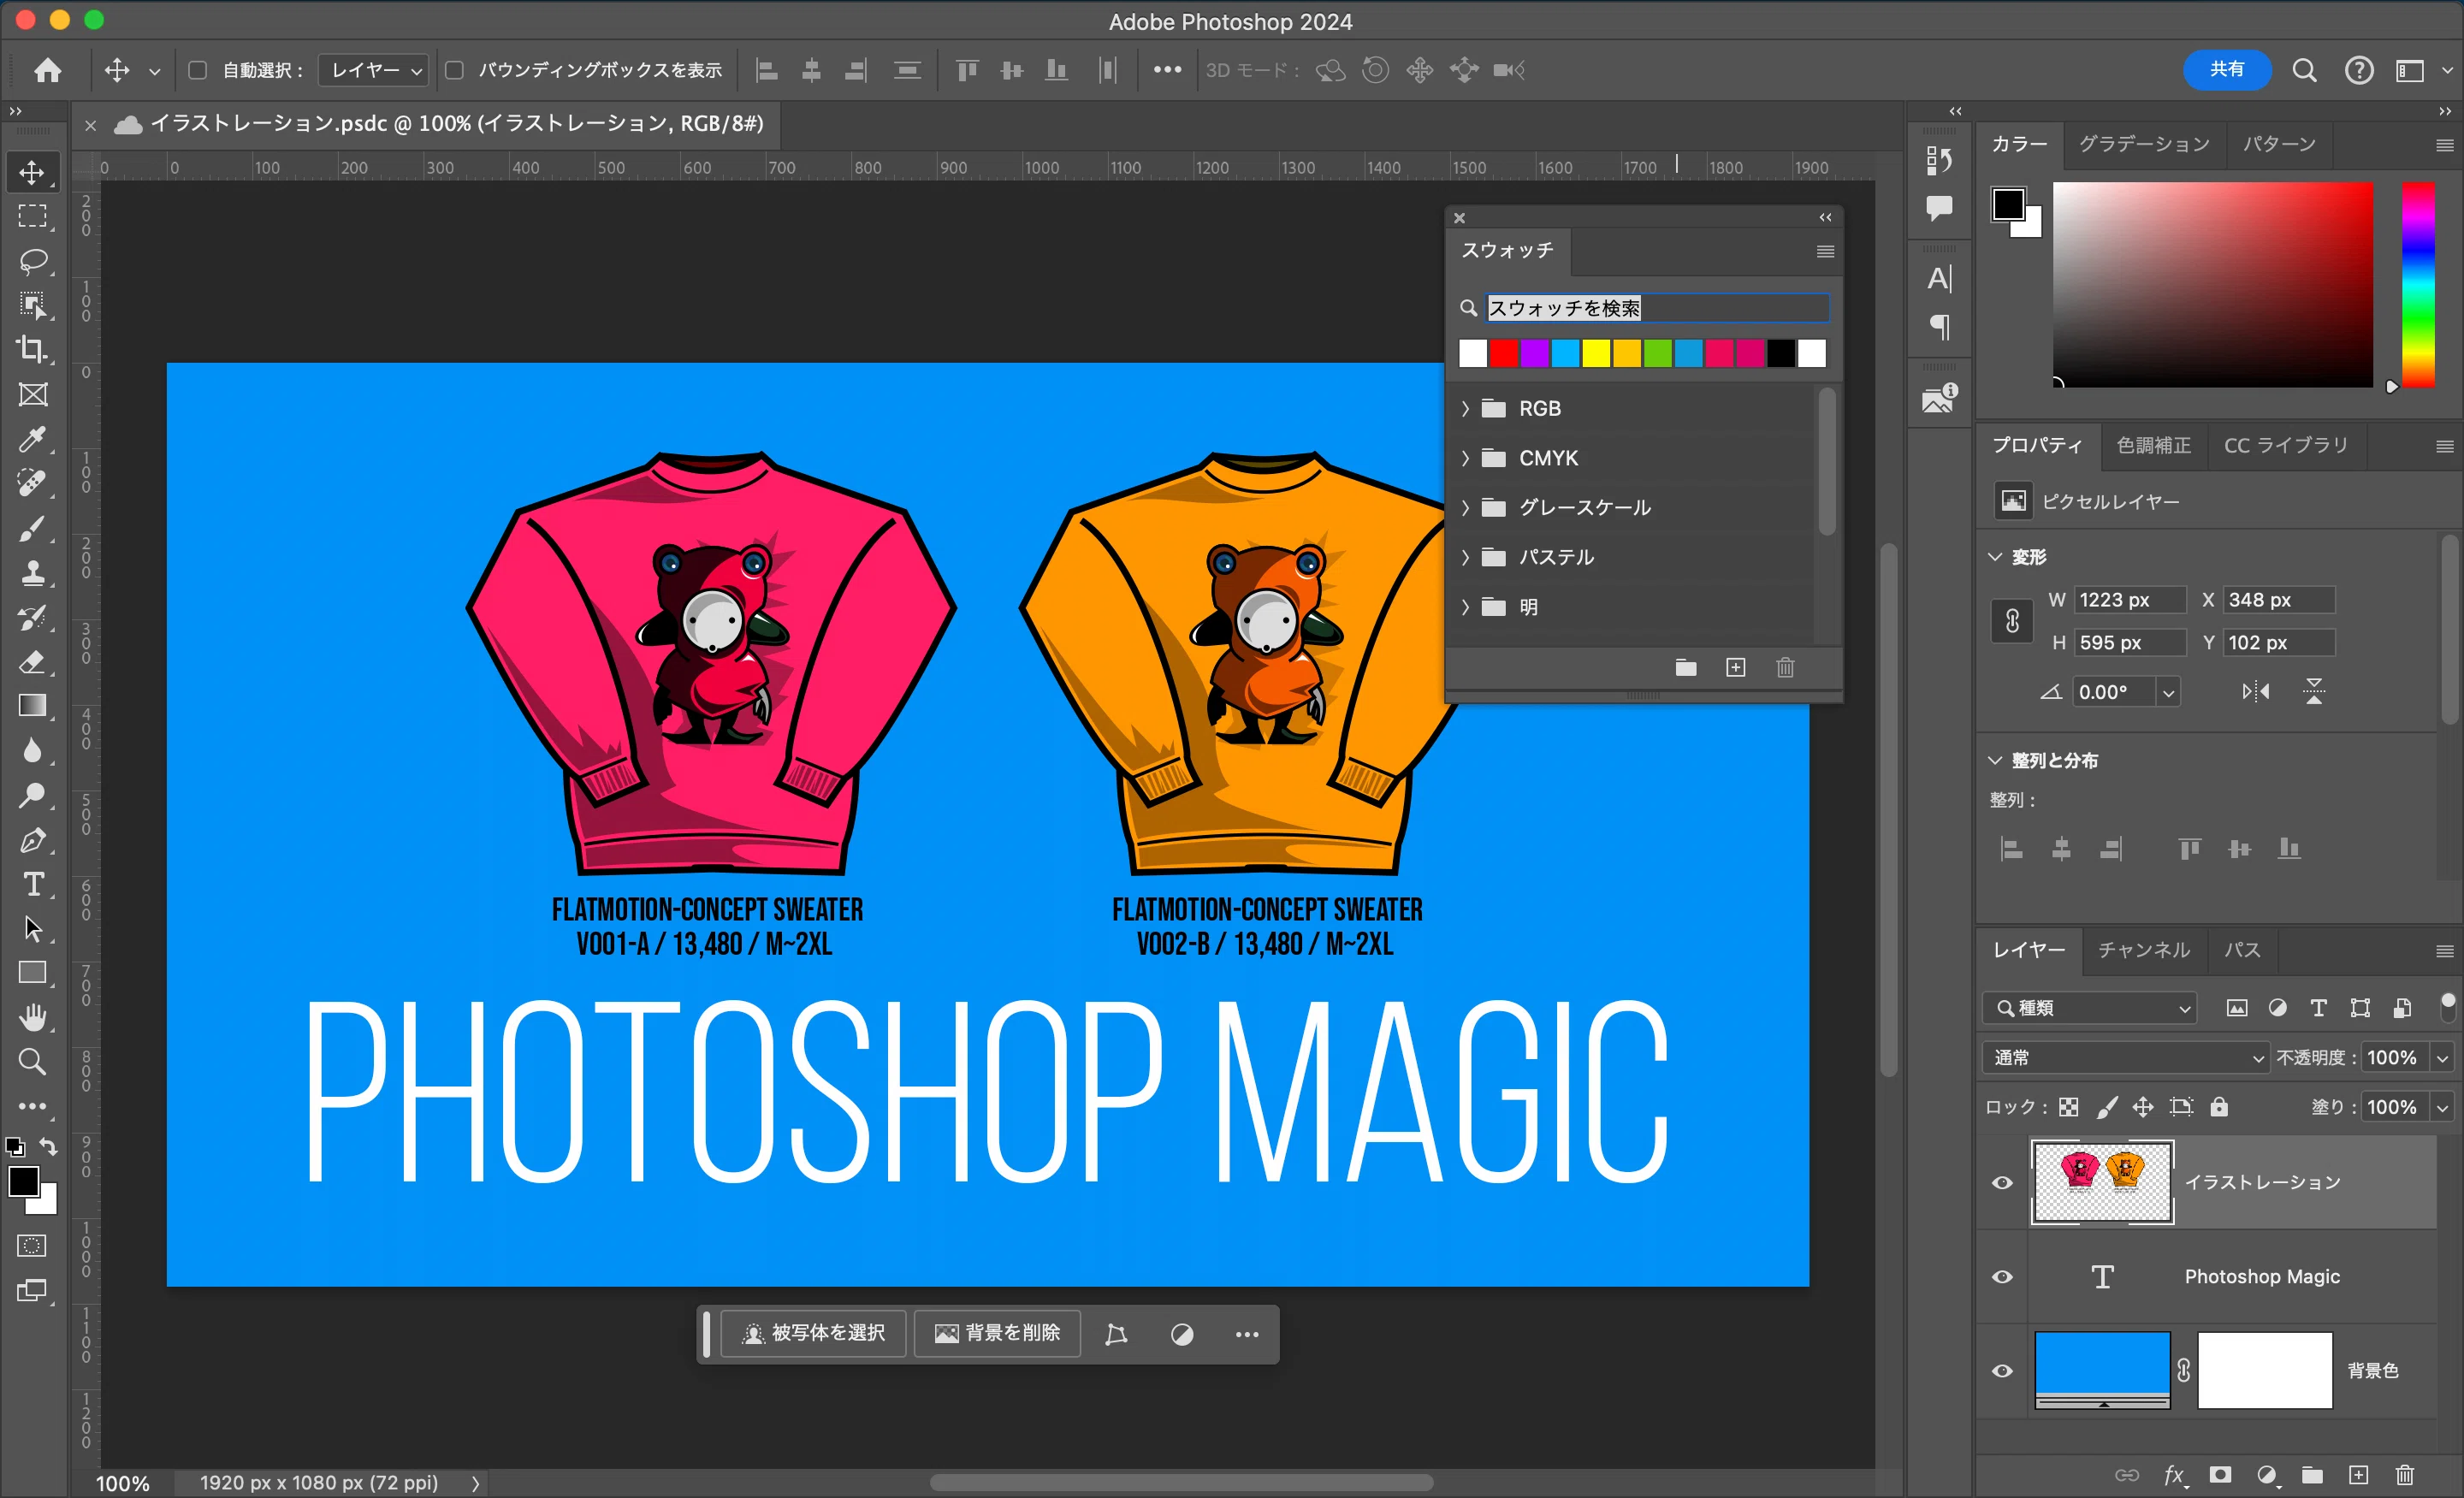Select the Gradient tool
The width and height of the screenshot is (2464, 1498).
33,706
